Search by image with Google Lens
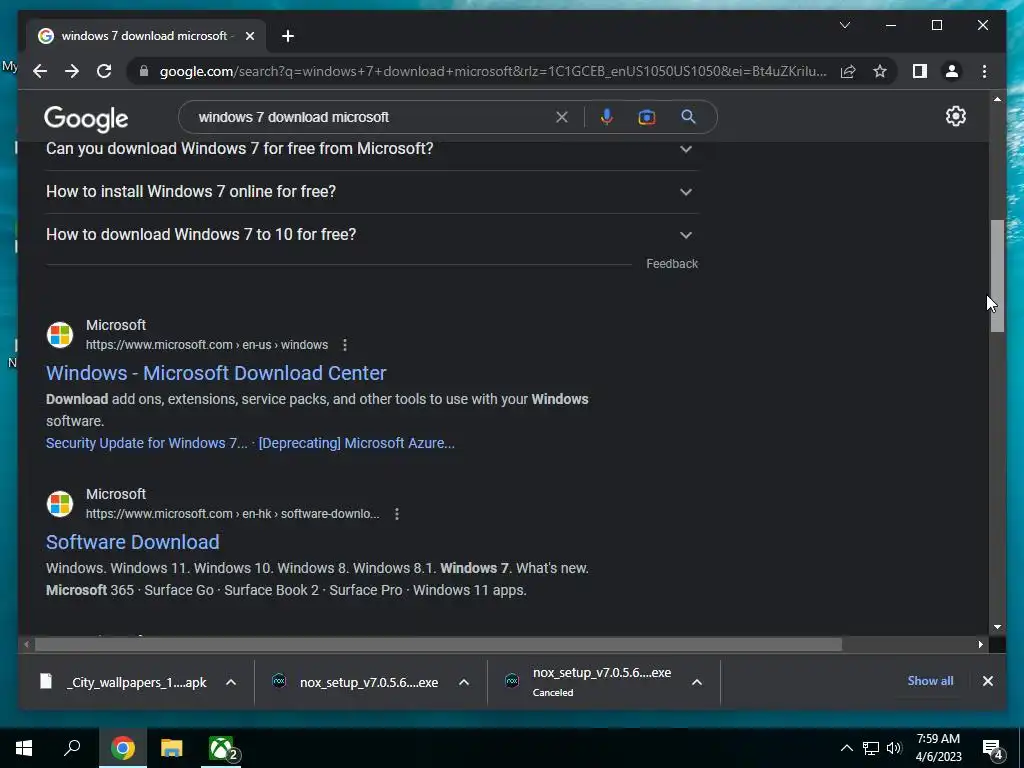 (647, 117)
